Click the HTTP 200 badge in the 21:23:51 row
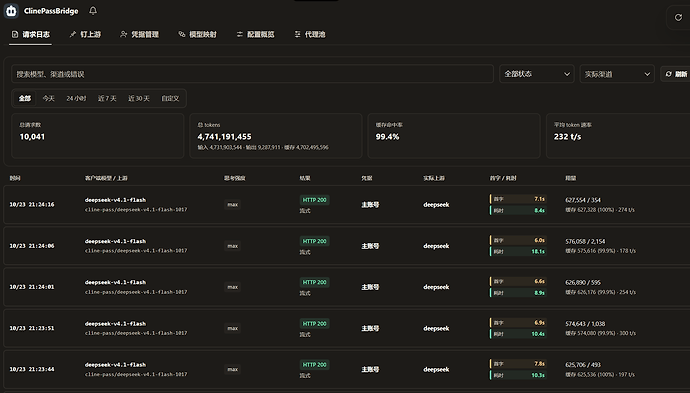Screen dimensions: 690x393 (314, 323)
